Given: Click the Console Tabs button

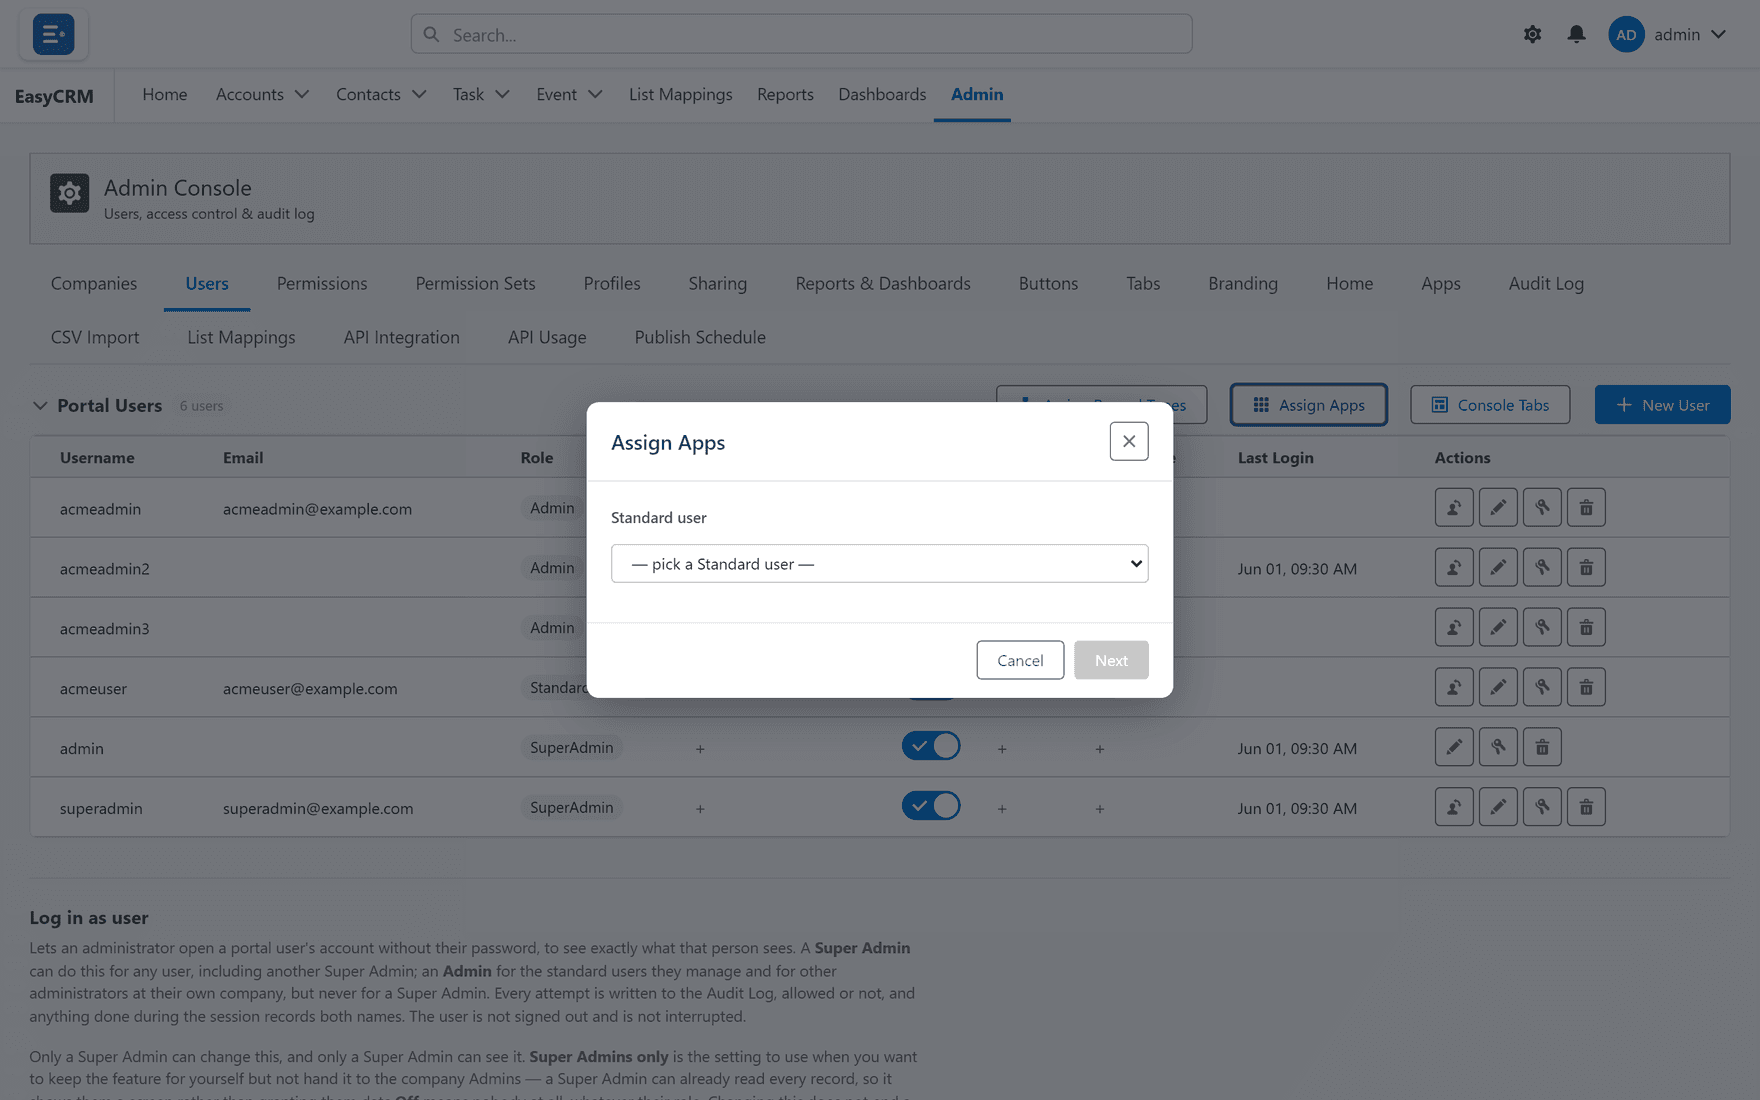Looking at the screenshot, I should 1490,404.
